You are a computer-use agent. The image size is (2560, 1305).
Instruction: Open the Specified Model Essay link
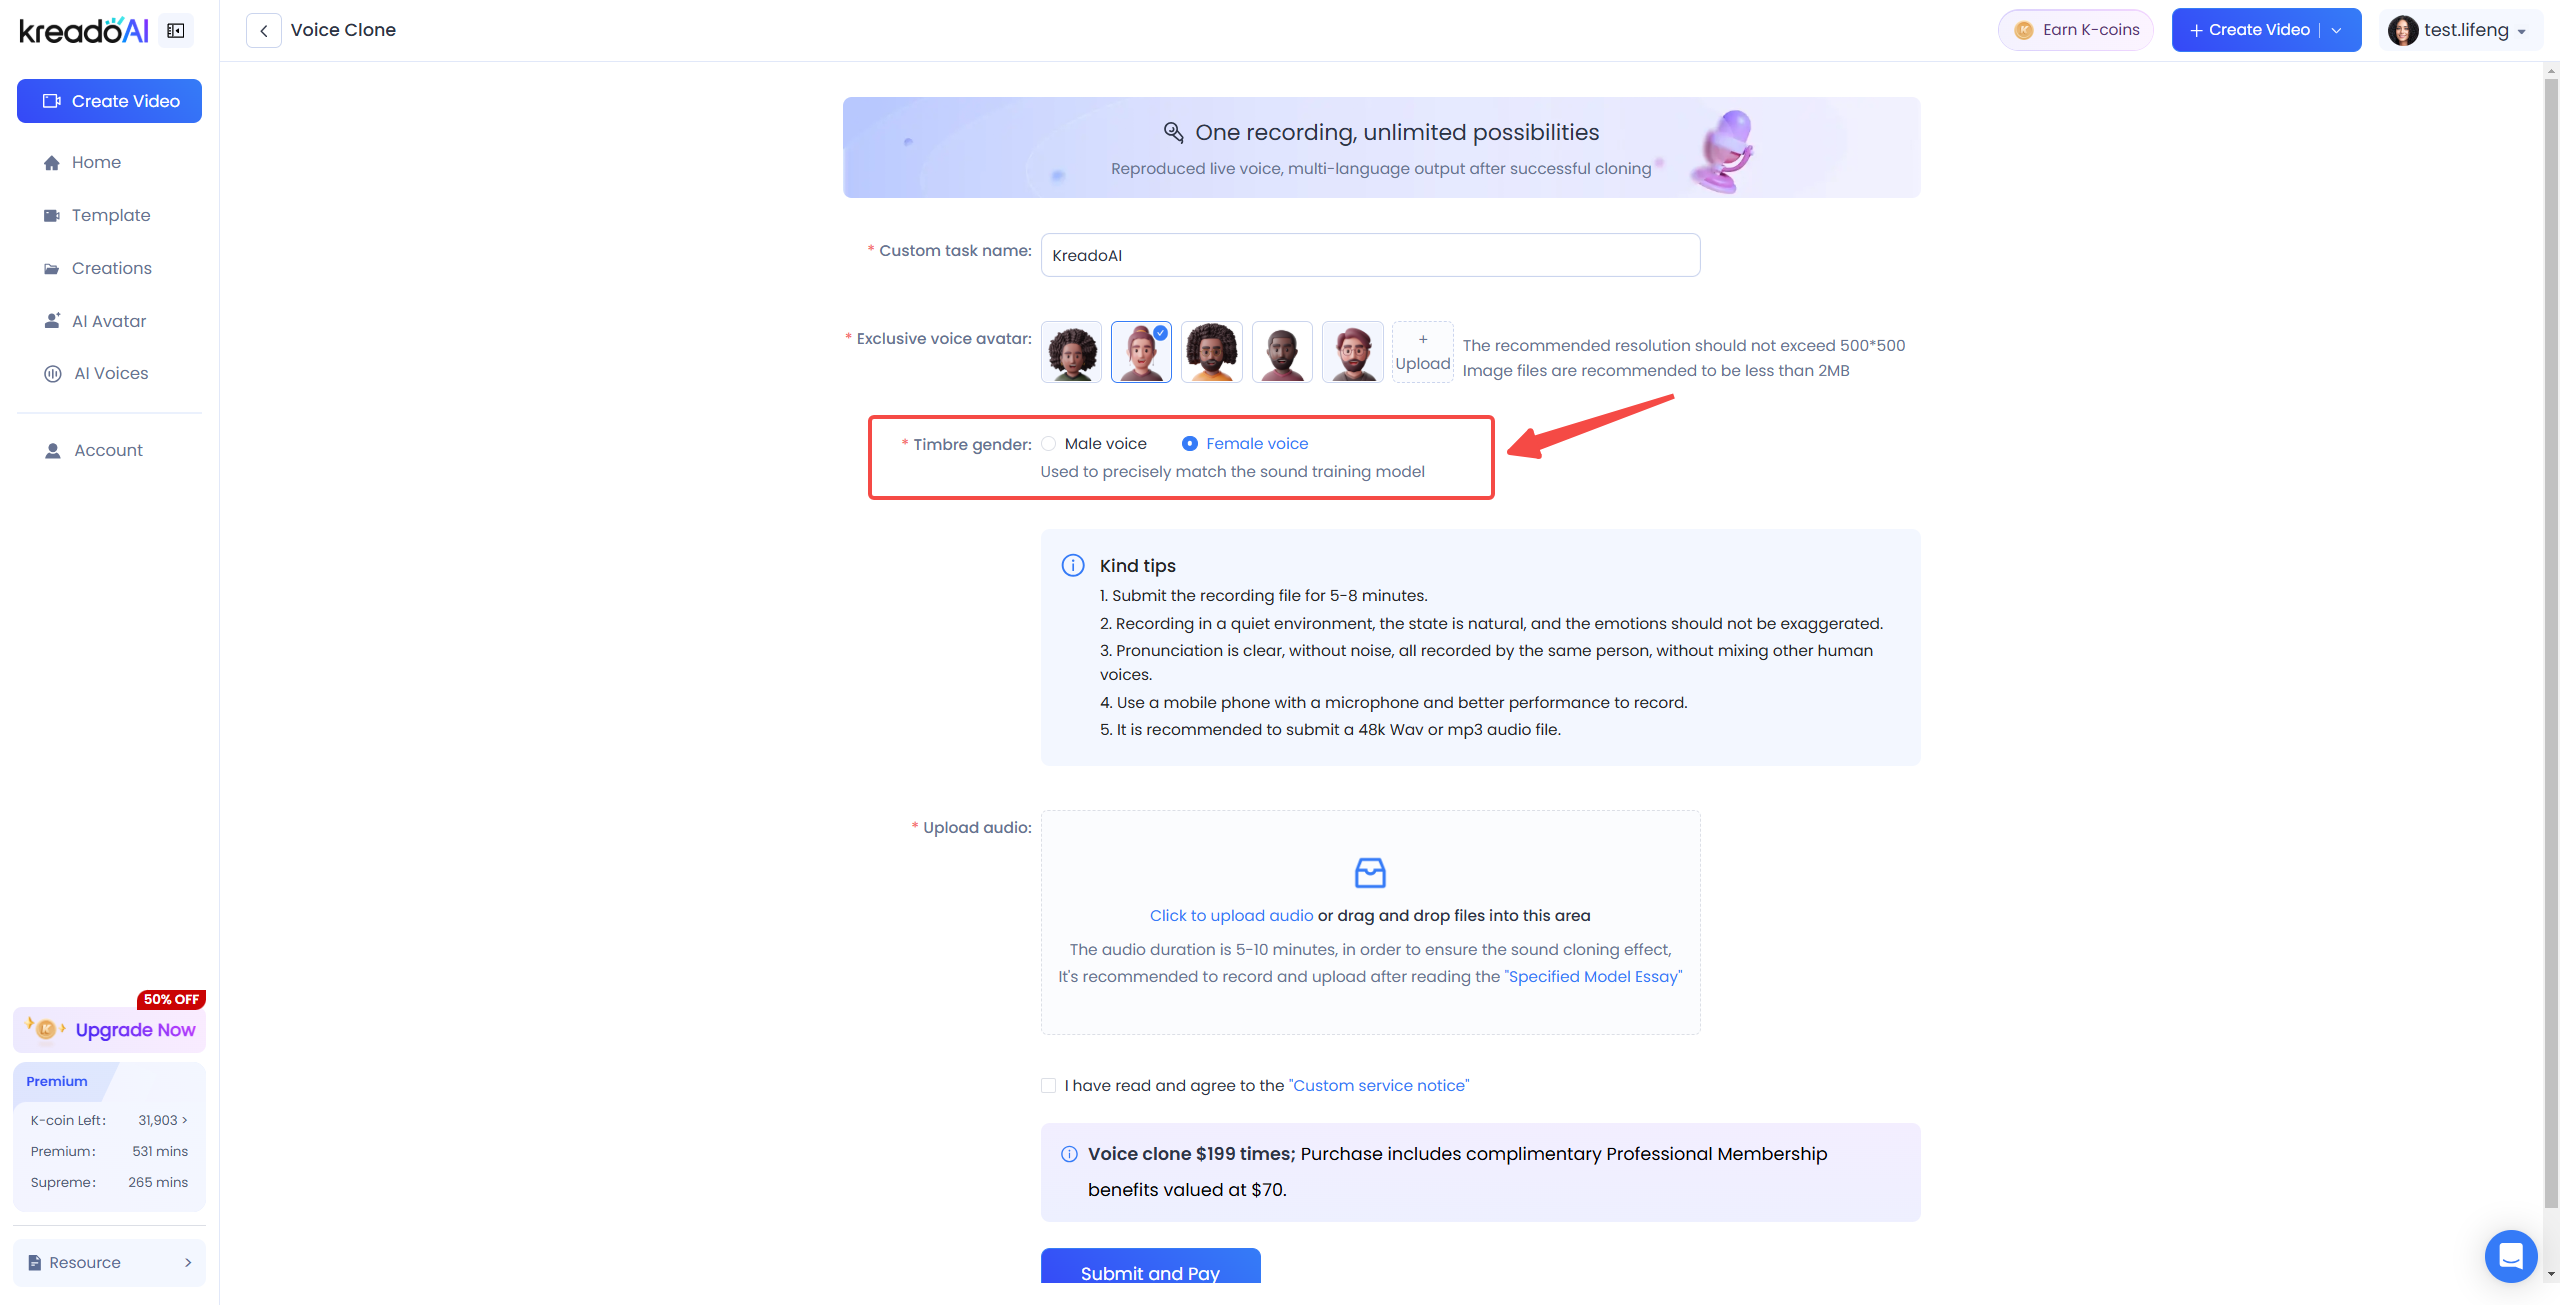coord(1593,977)
